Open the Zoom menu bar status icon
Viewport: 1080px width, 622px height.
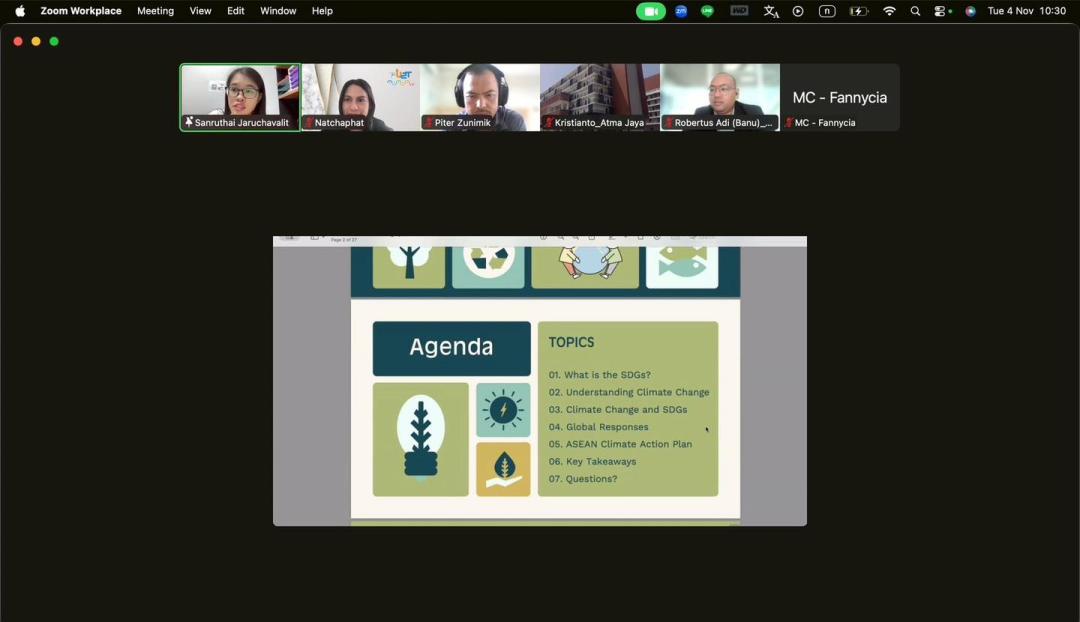point(681,11)
